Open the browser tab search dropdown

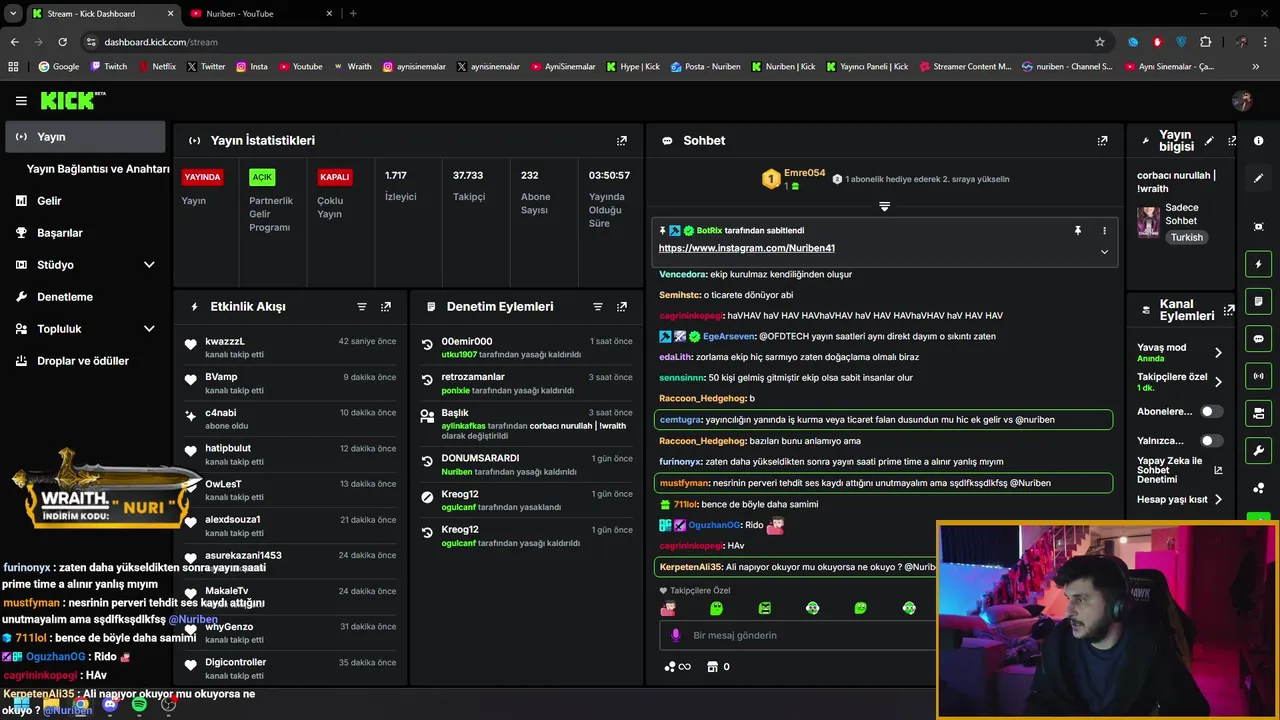coord(13,13)
